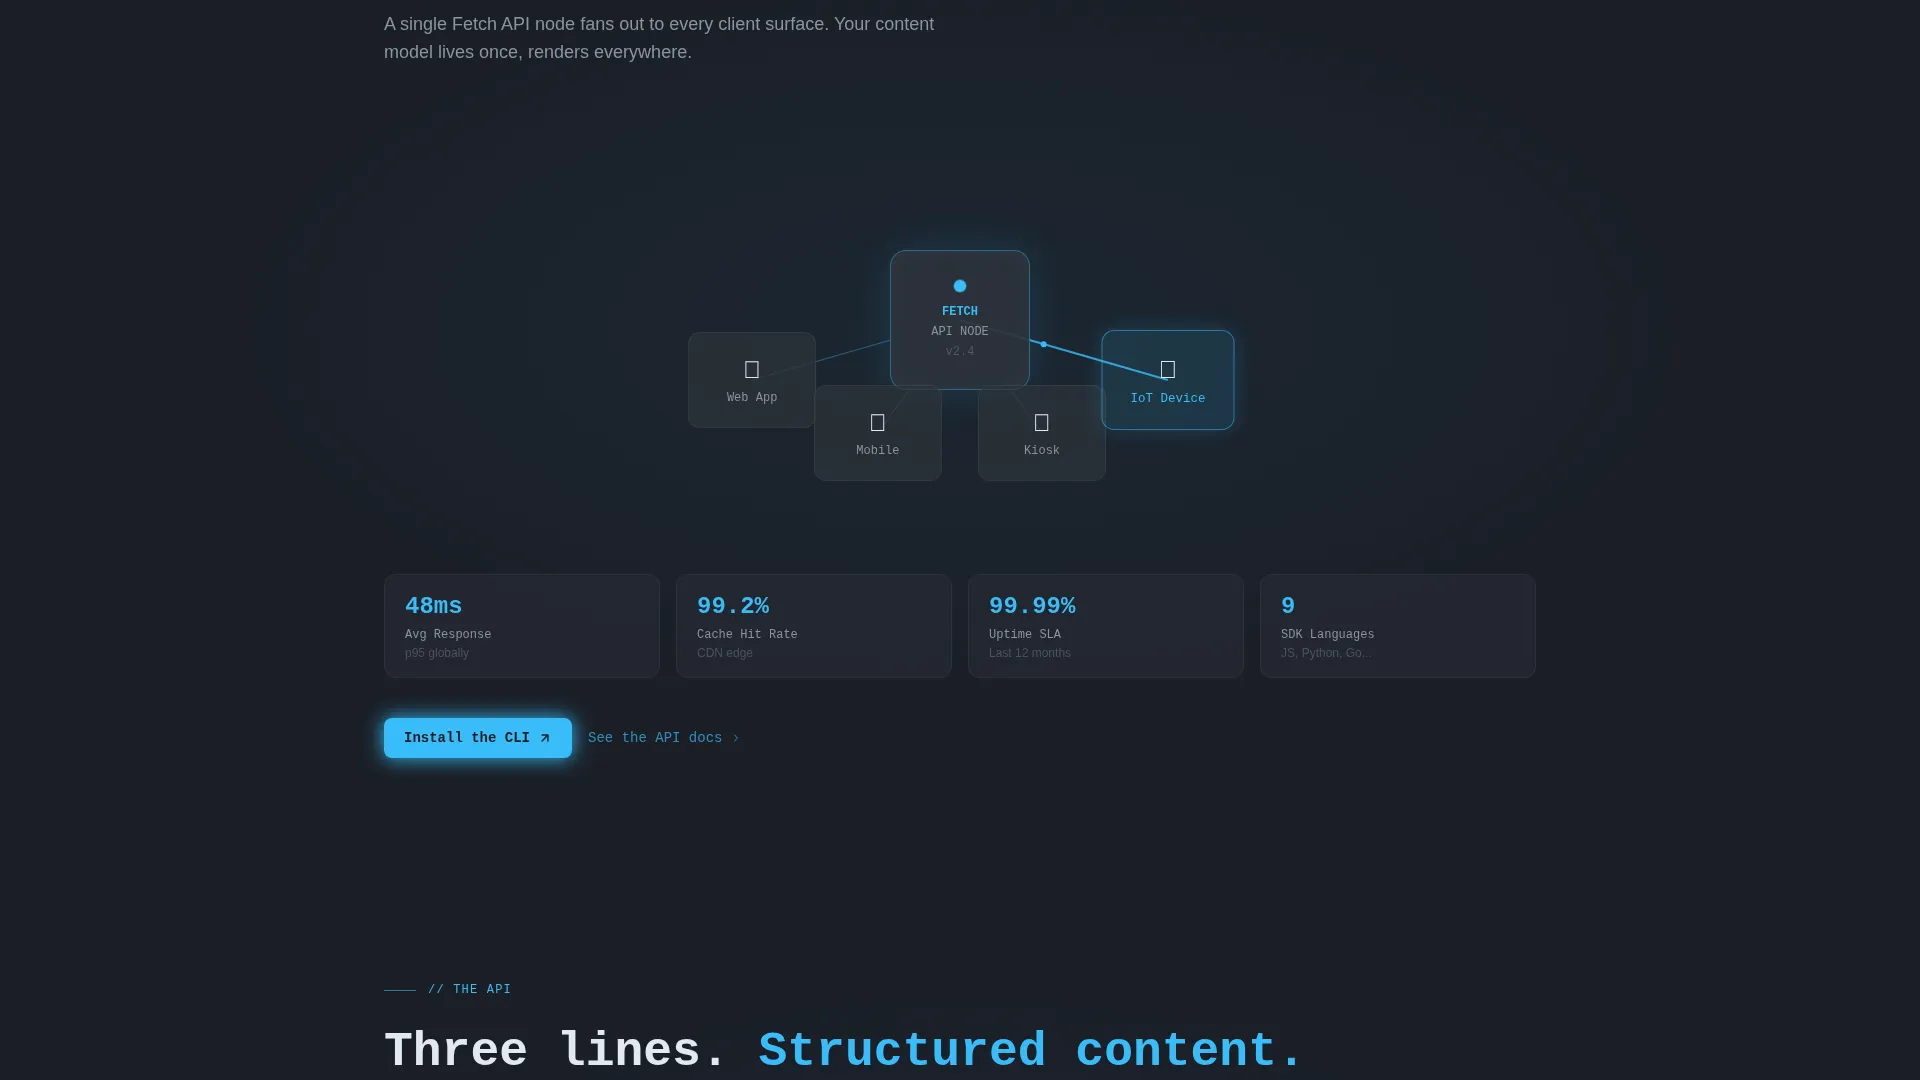
Task: Click the 'IoT Device' label
Action: (x=1168, y=399)
